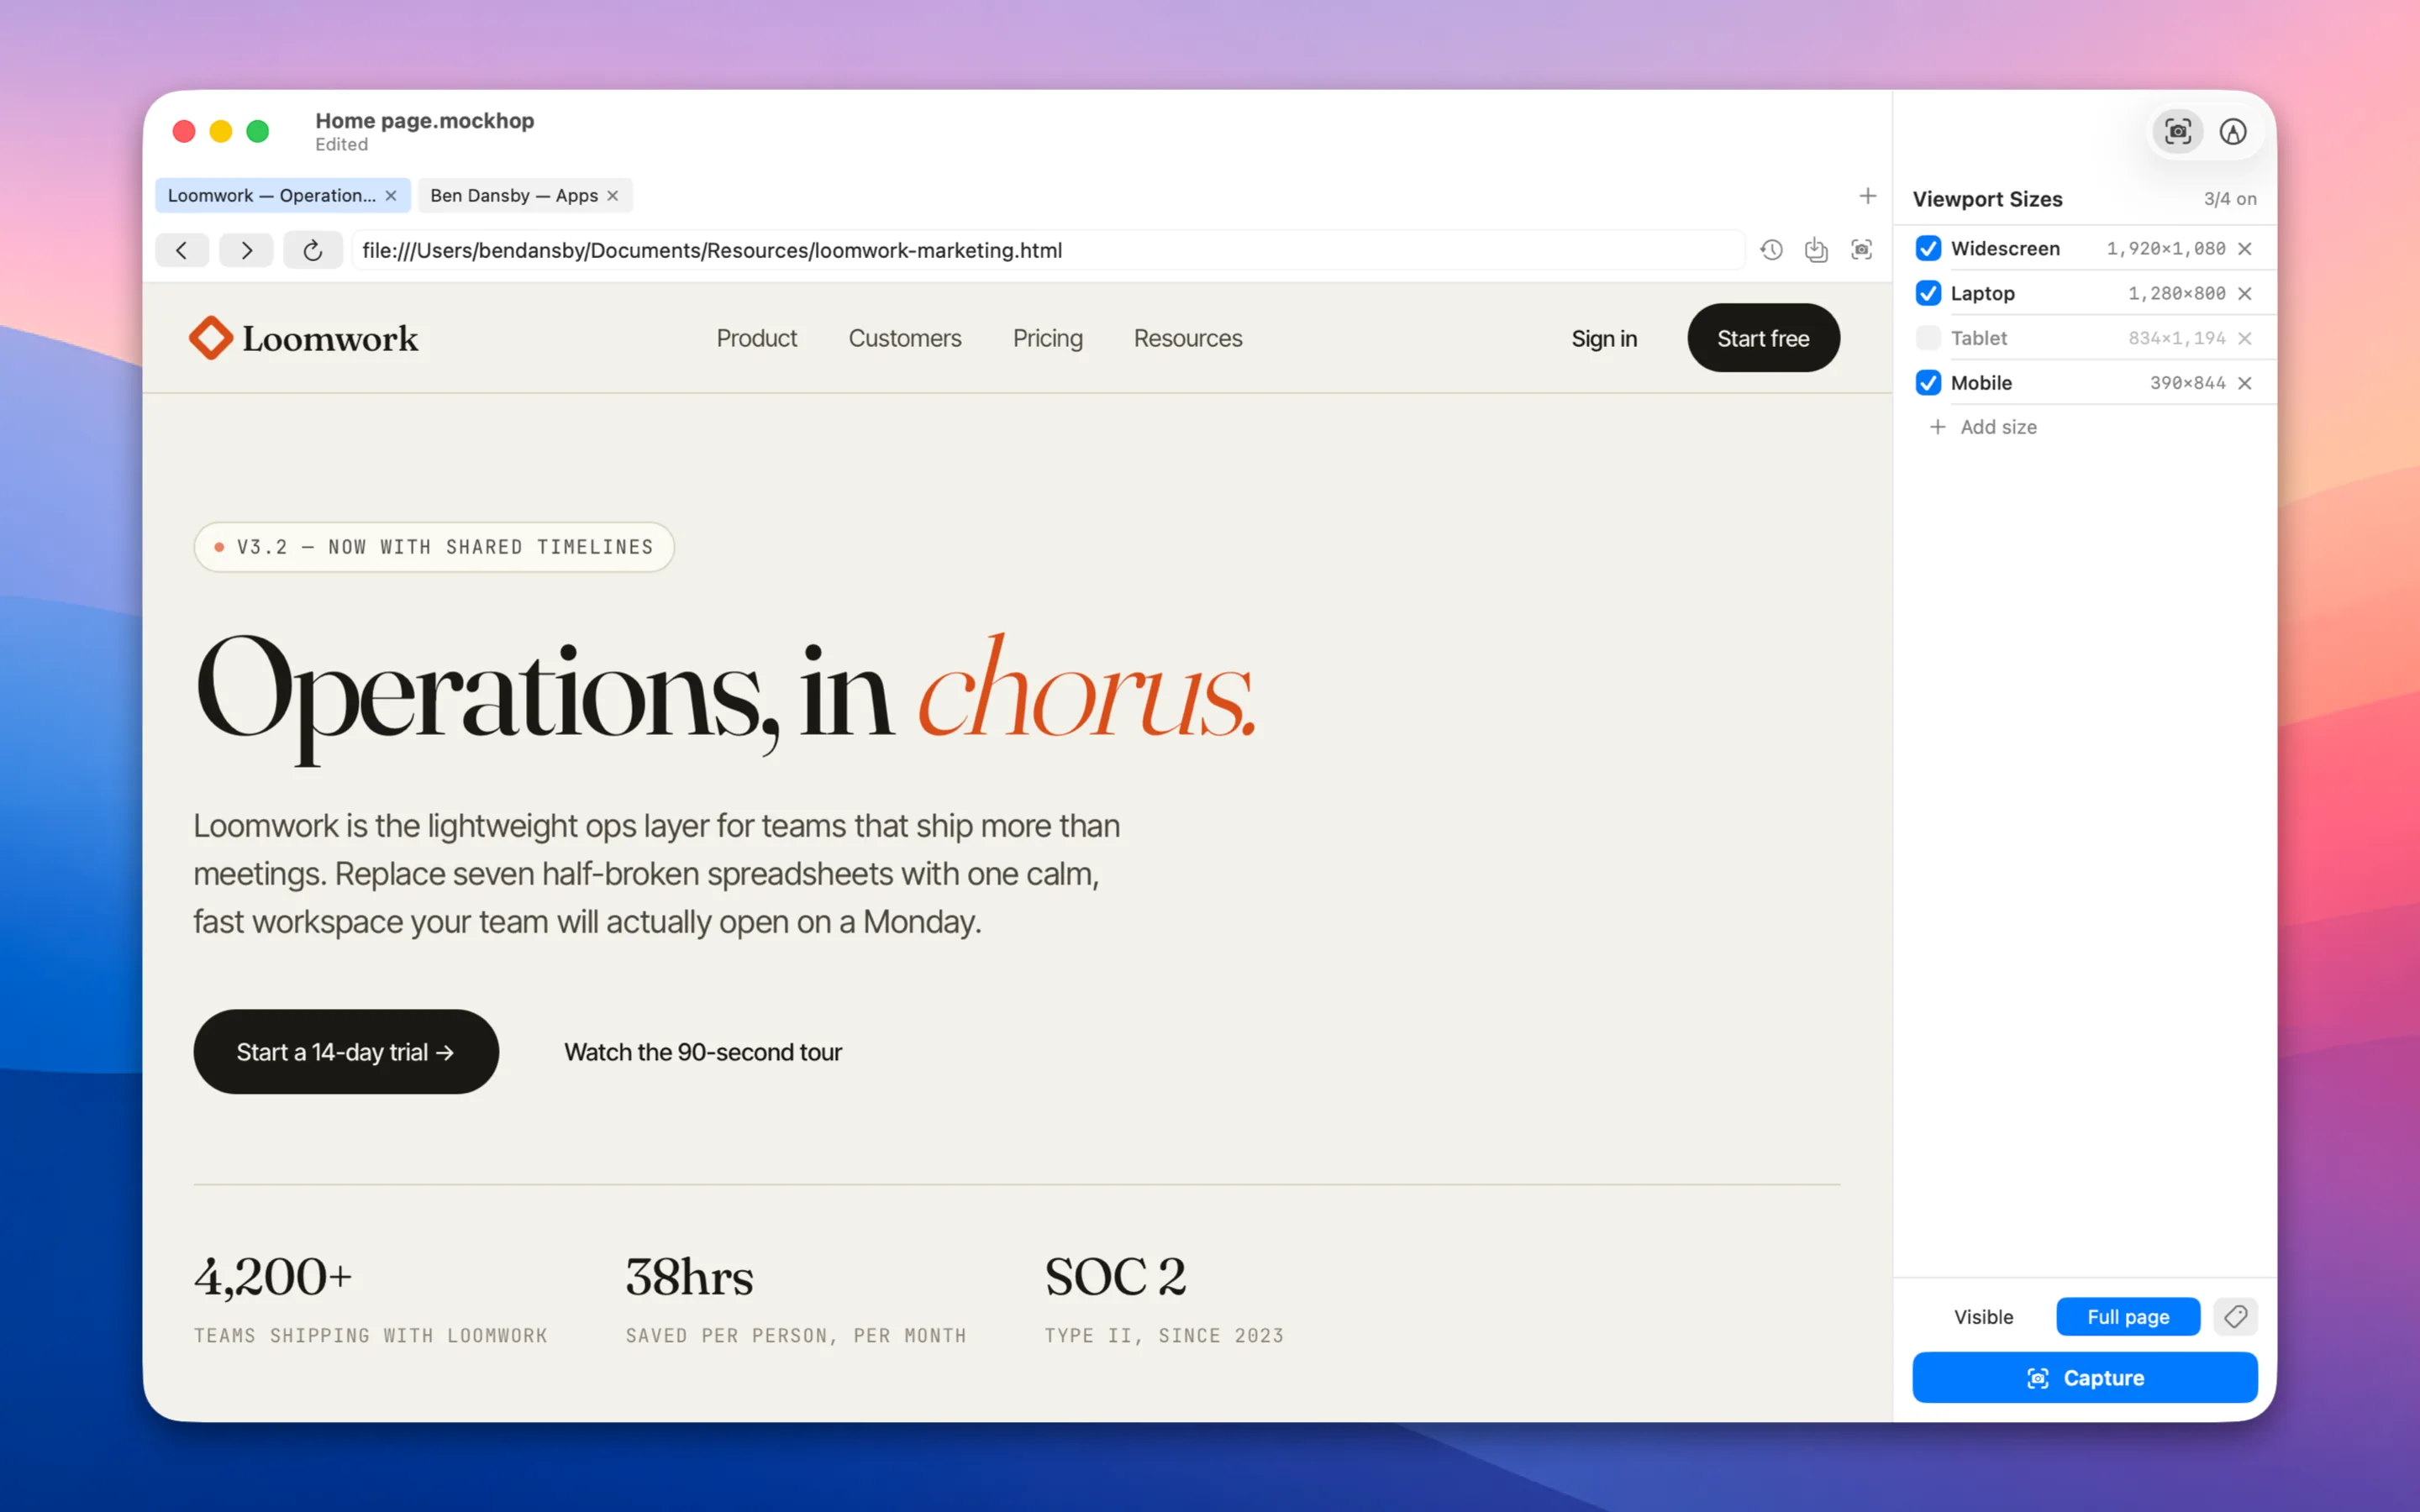Screen dimensions: 2420x1512
Task: Click the 4,200+ statistic
Action: [273, 1277]
